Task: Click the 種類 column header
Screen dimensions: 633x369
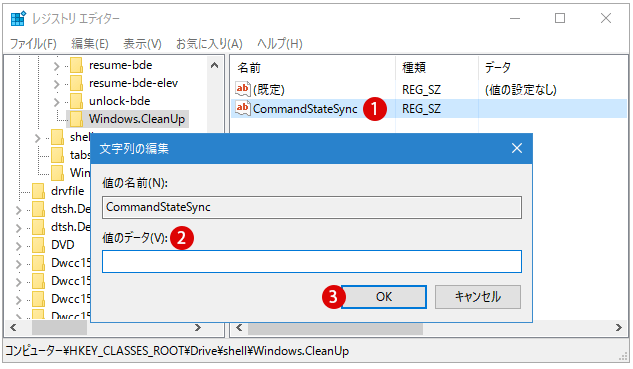Action: 437,67
